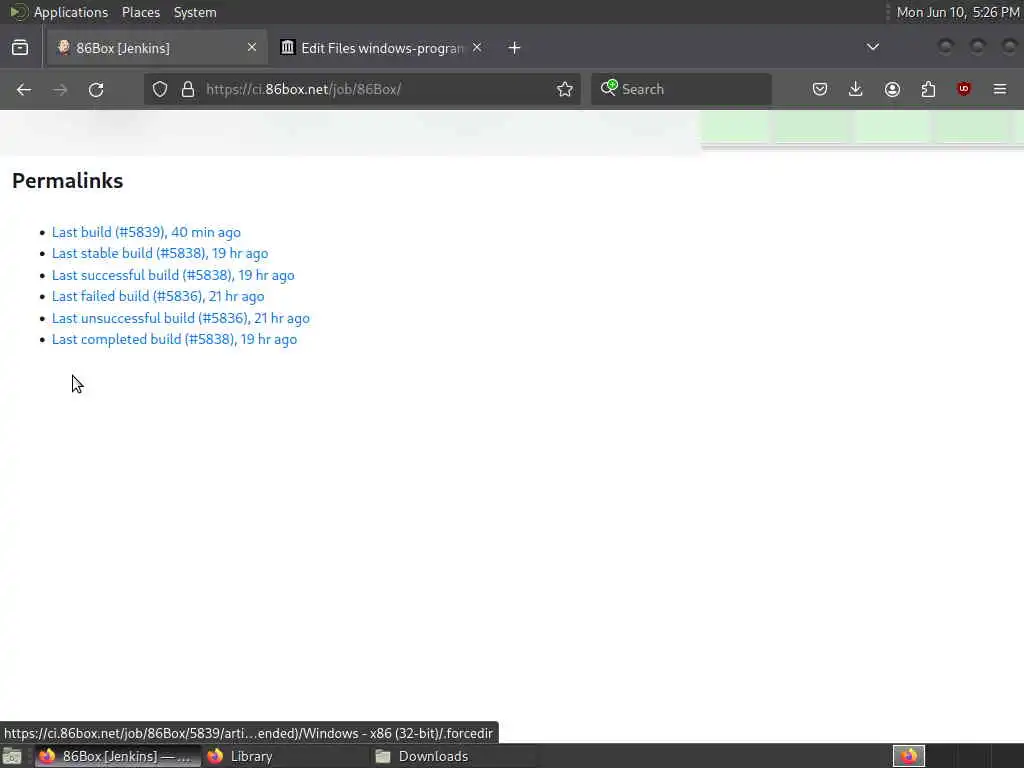Open Last failed build (#5836) link
This screenshot has width=1024, height=768.
158,296
